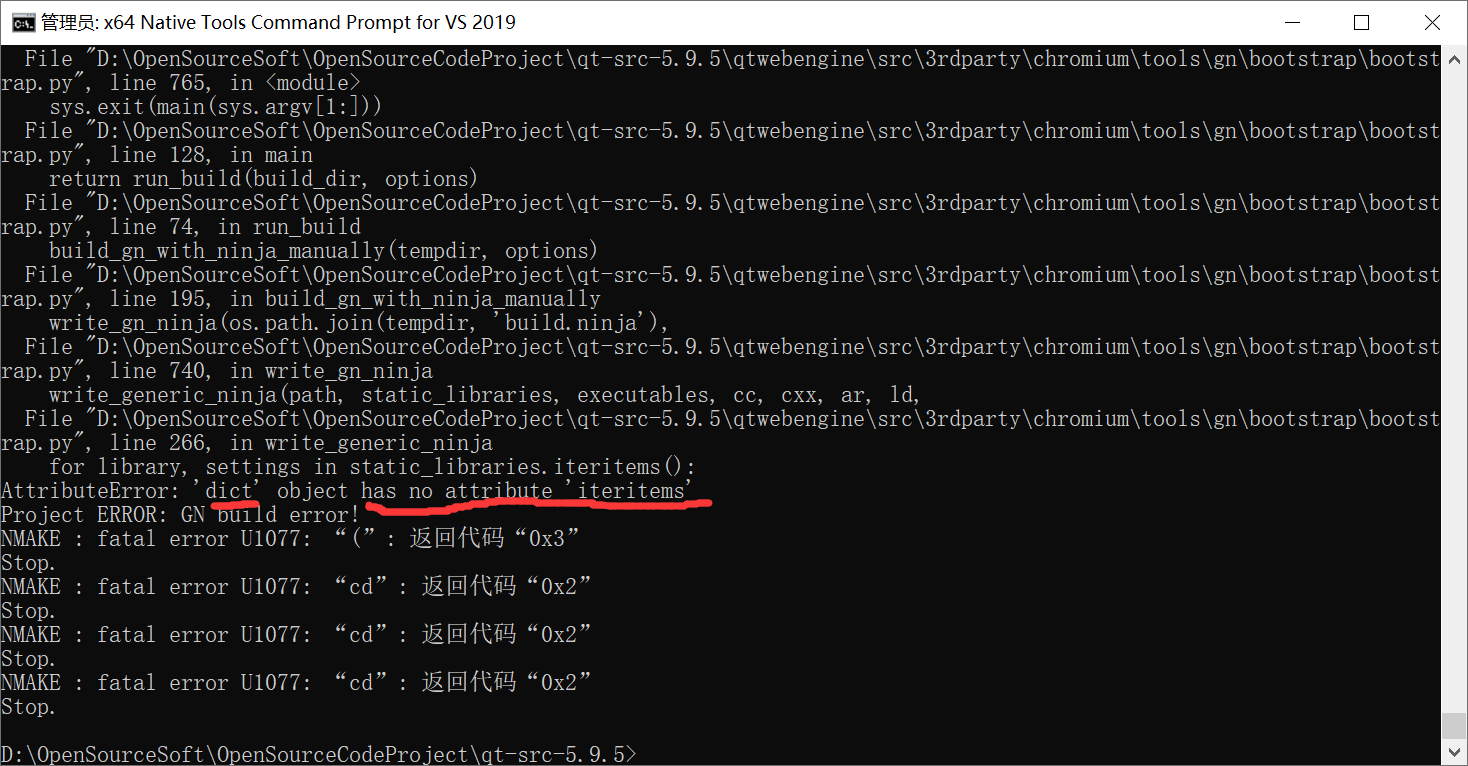This screenshot has width=1468, height=766.
Task: Minimize the command prompt window
Action: coord(1292,22)
